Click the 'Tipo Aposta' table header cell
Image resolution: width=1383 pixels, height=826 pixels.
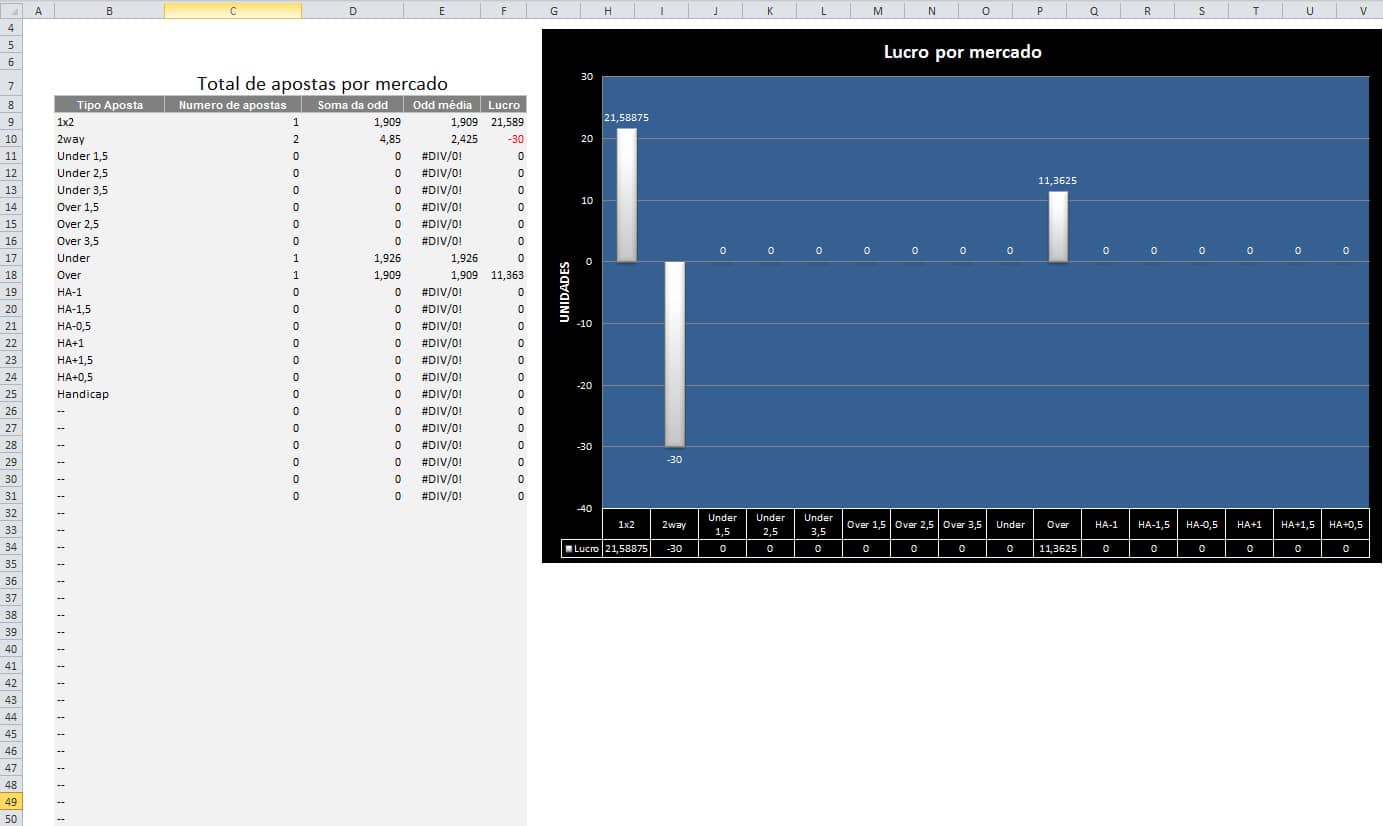(x=109, y=105)
